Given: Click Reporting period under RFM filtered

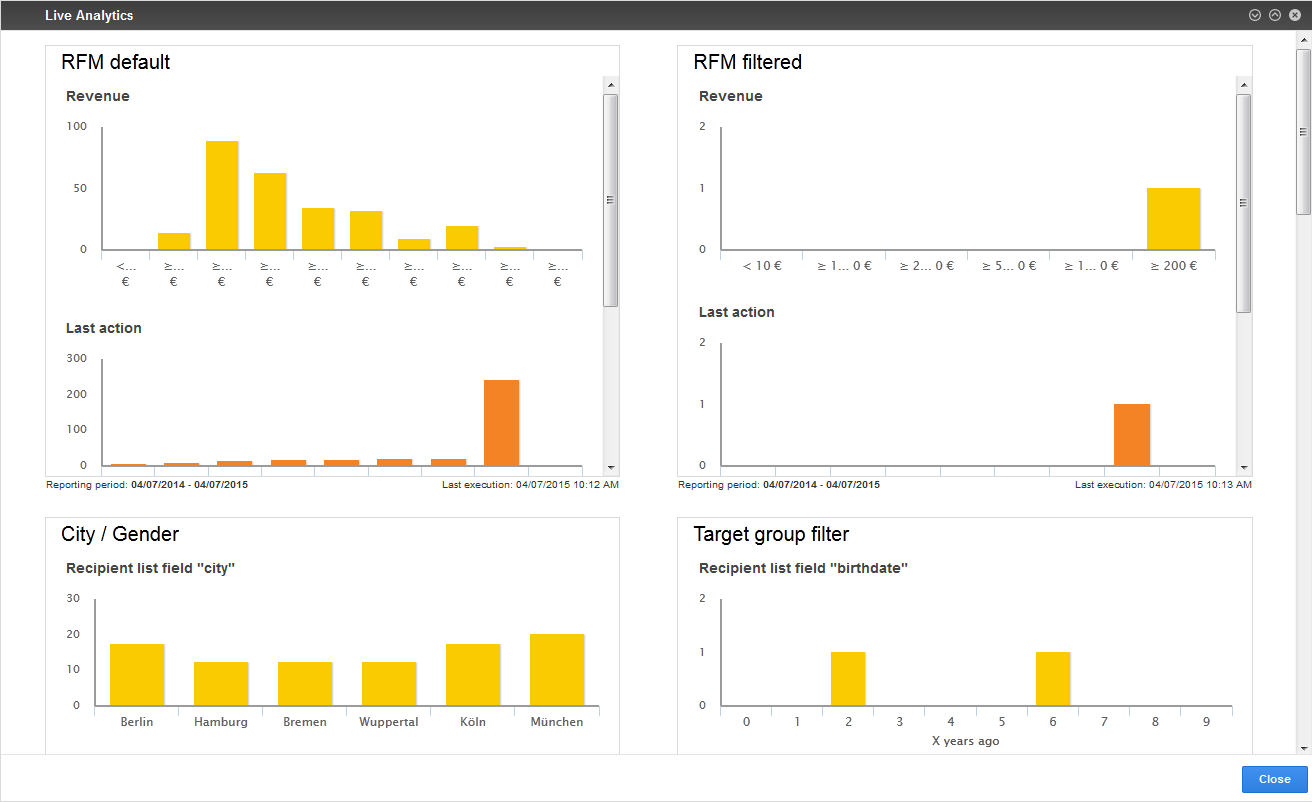Looking at the screenshot, I should coord(779,485).
